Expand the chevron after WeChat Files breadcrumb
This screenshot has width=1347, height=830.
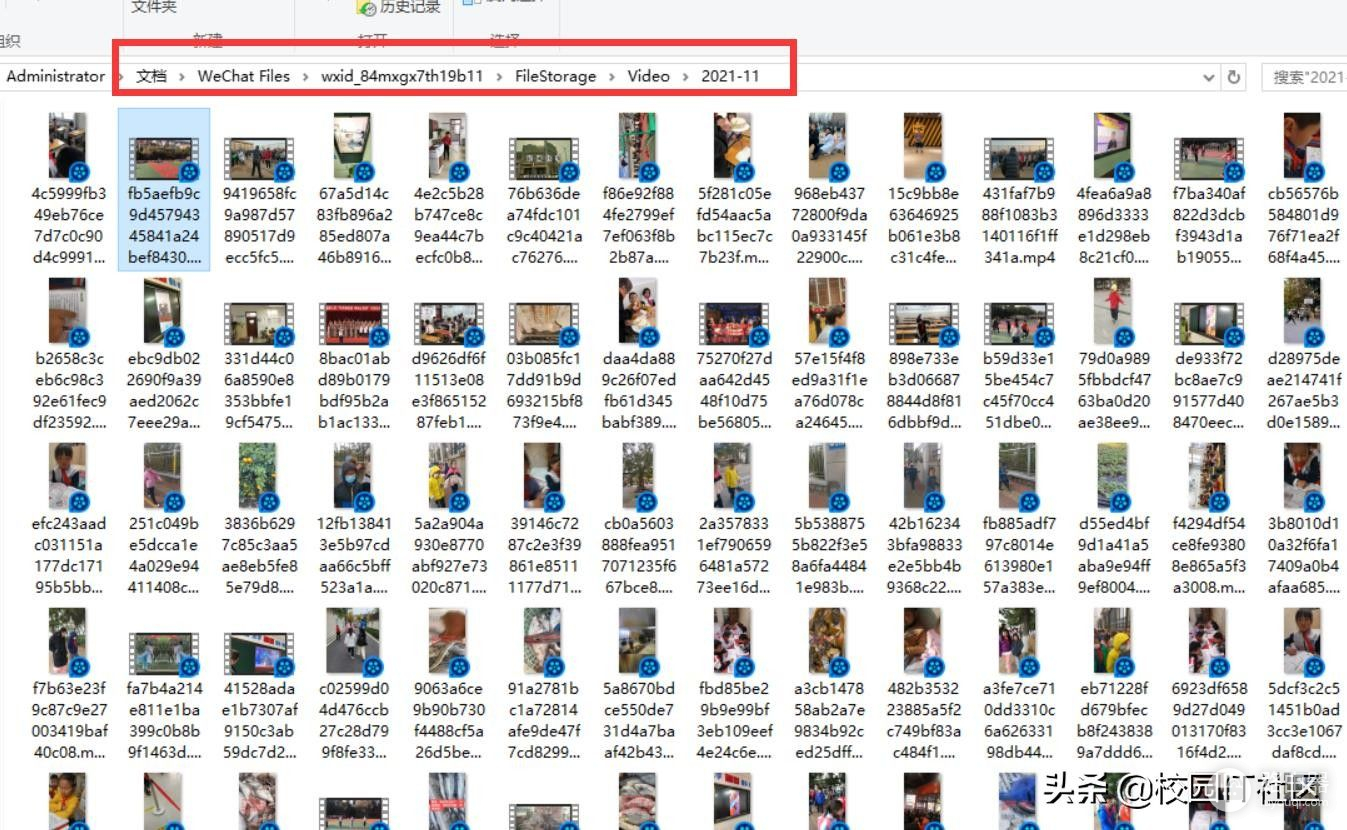click(305, 76)
